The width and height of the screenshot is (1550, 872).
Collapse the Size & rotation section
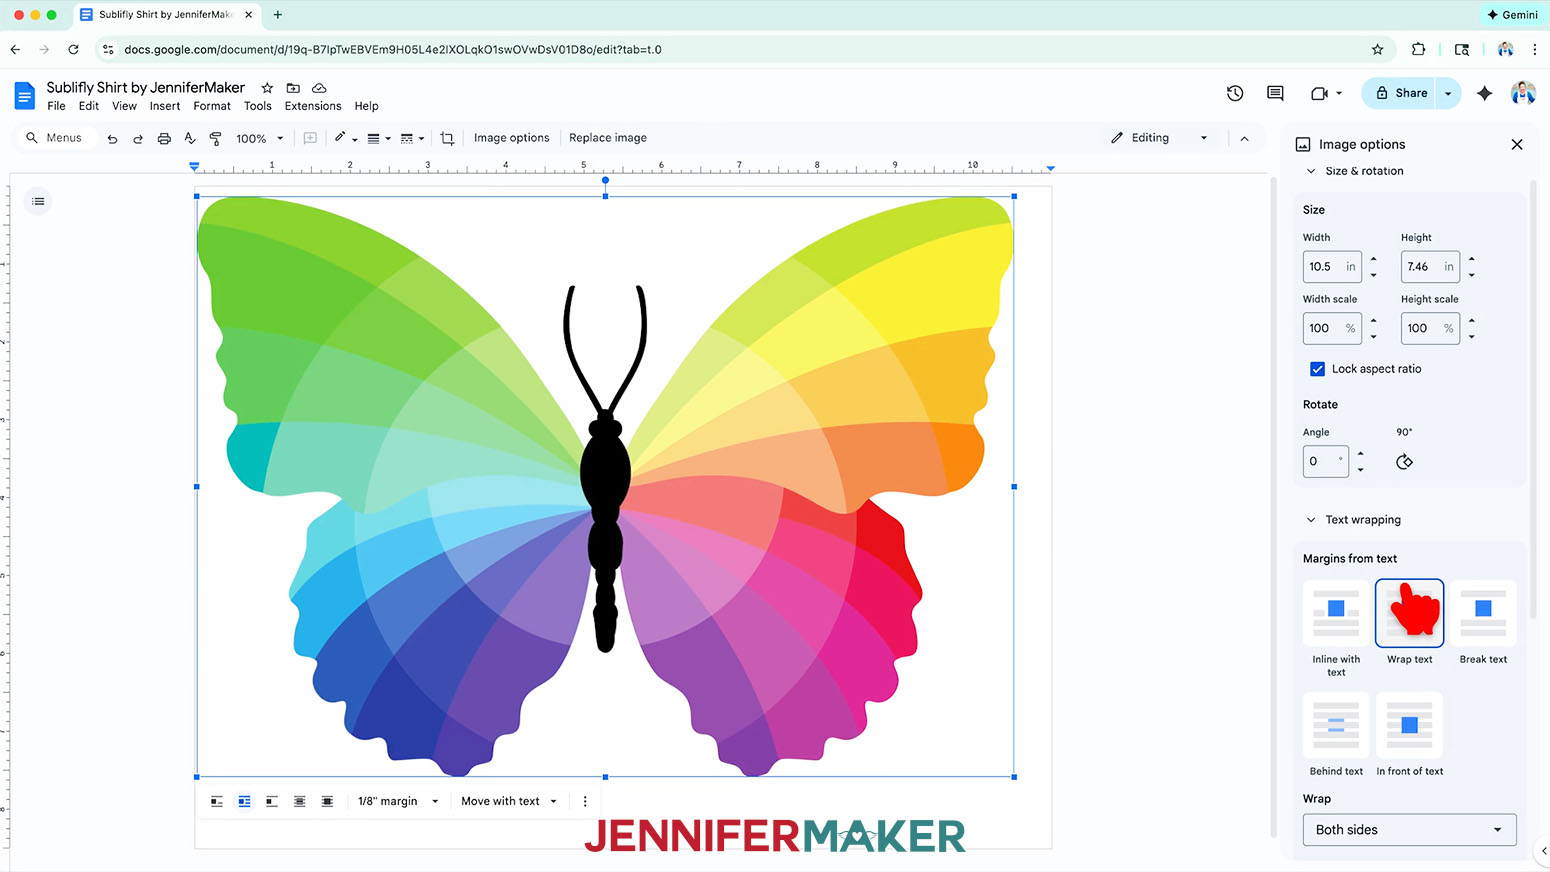1311,171
